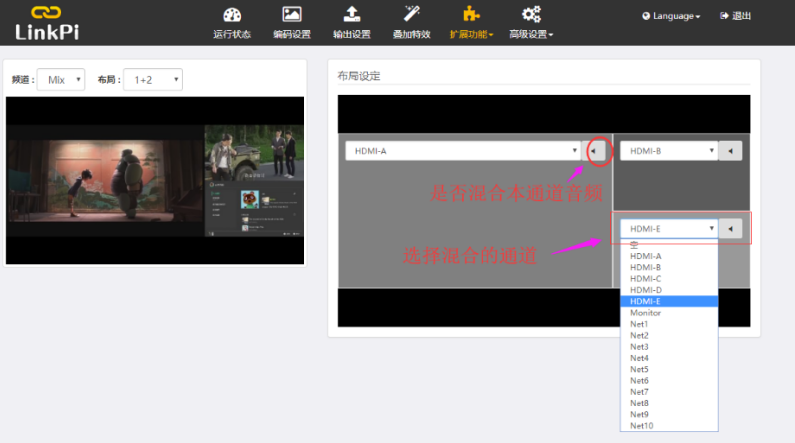Select Net8 in the dropdown list
Image resolution: width=795 pixels, height=443 pixels.
[x=669, y=403]
